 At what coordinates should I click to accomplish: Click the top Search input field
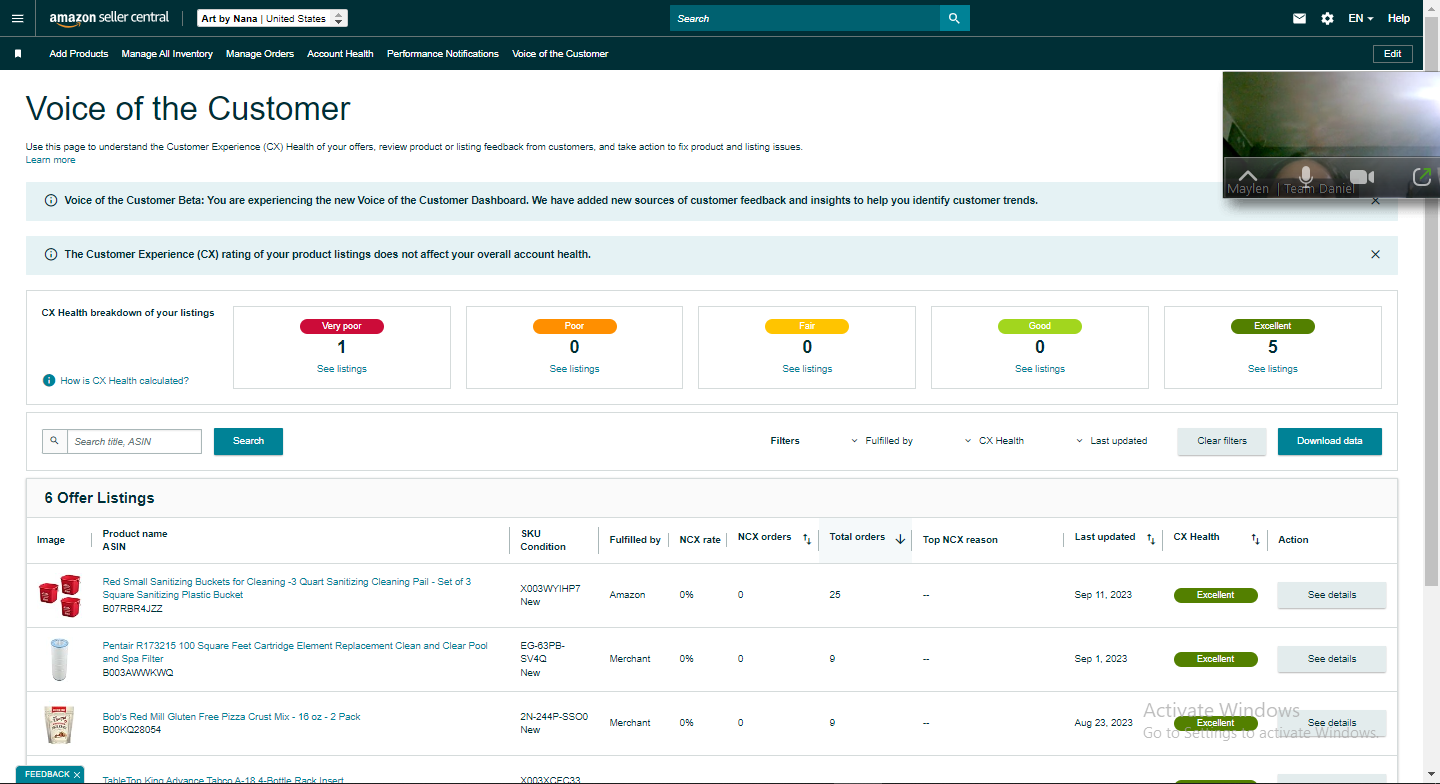pos(805,18)
